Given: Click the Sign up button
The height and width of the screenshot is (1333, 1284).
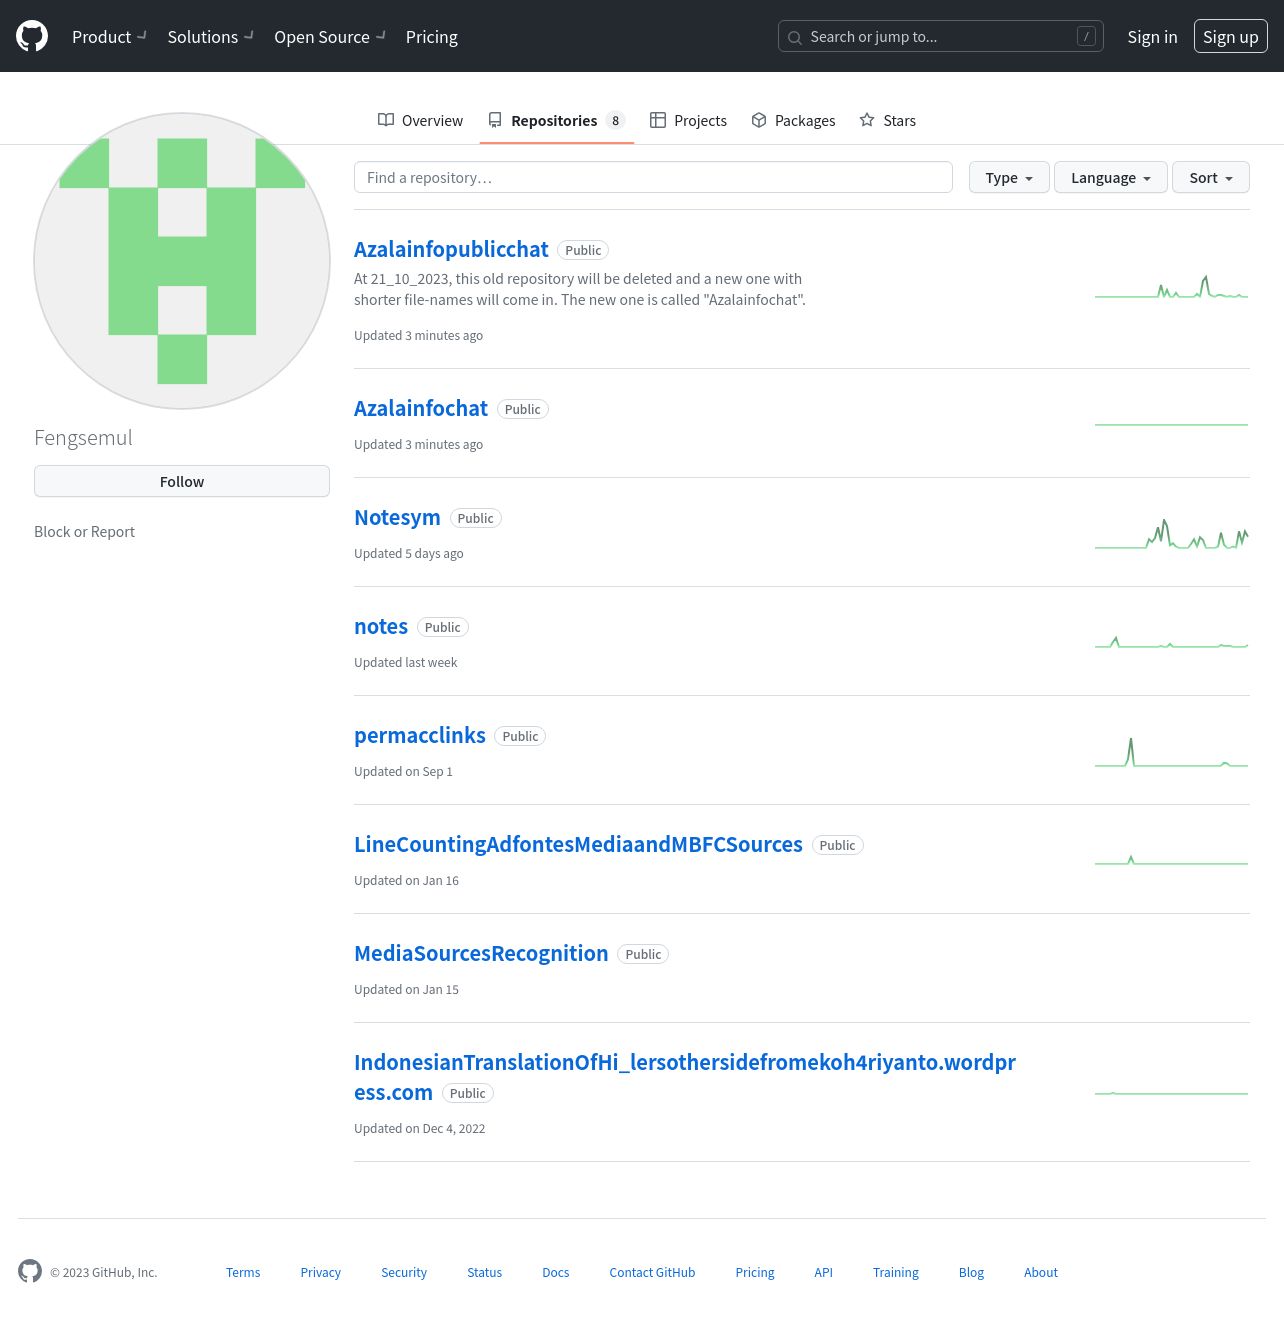Looking at the screenshot, I should pos(1230,37).
